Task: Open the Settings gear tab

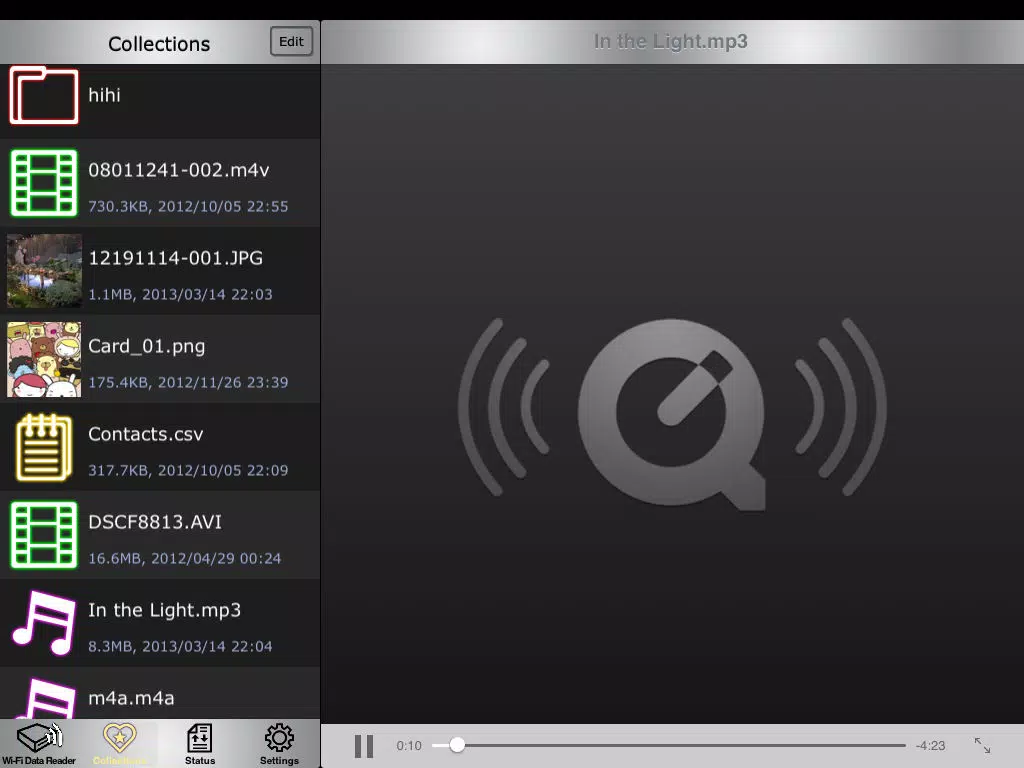Action: [279, 744]
